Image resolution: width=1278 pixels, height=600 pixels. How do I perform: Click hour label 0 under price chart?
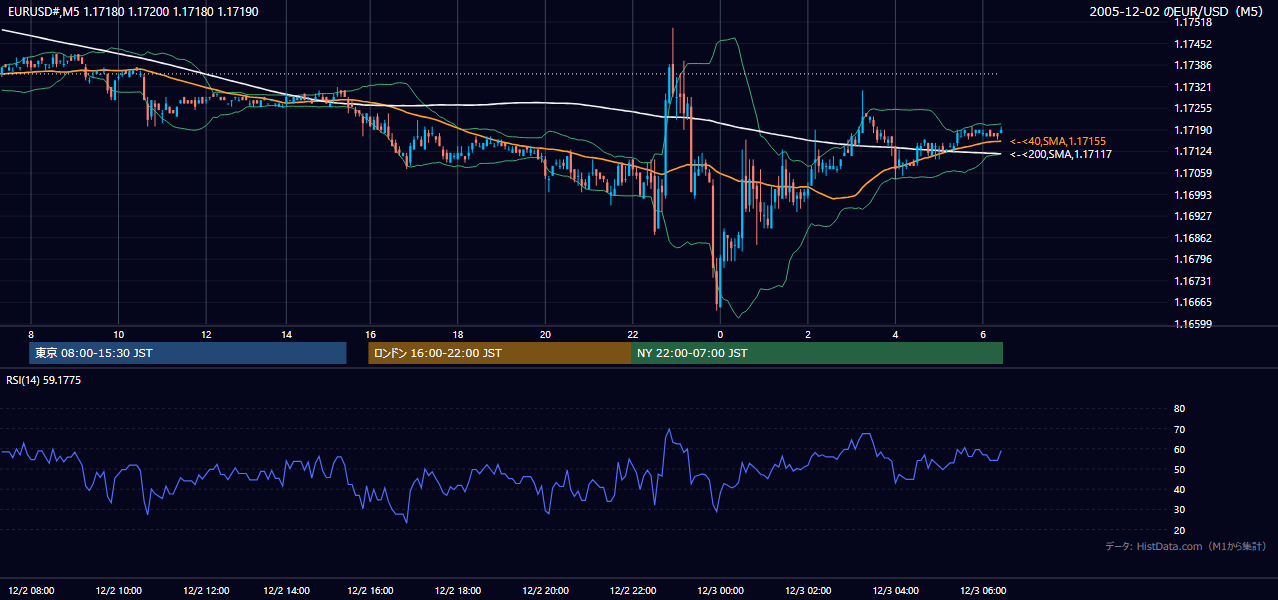[x=720, y=334]
